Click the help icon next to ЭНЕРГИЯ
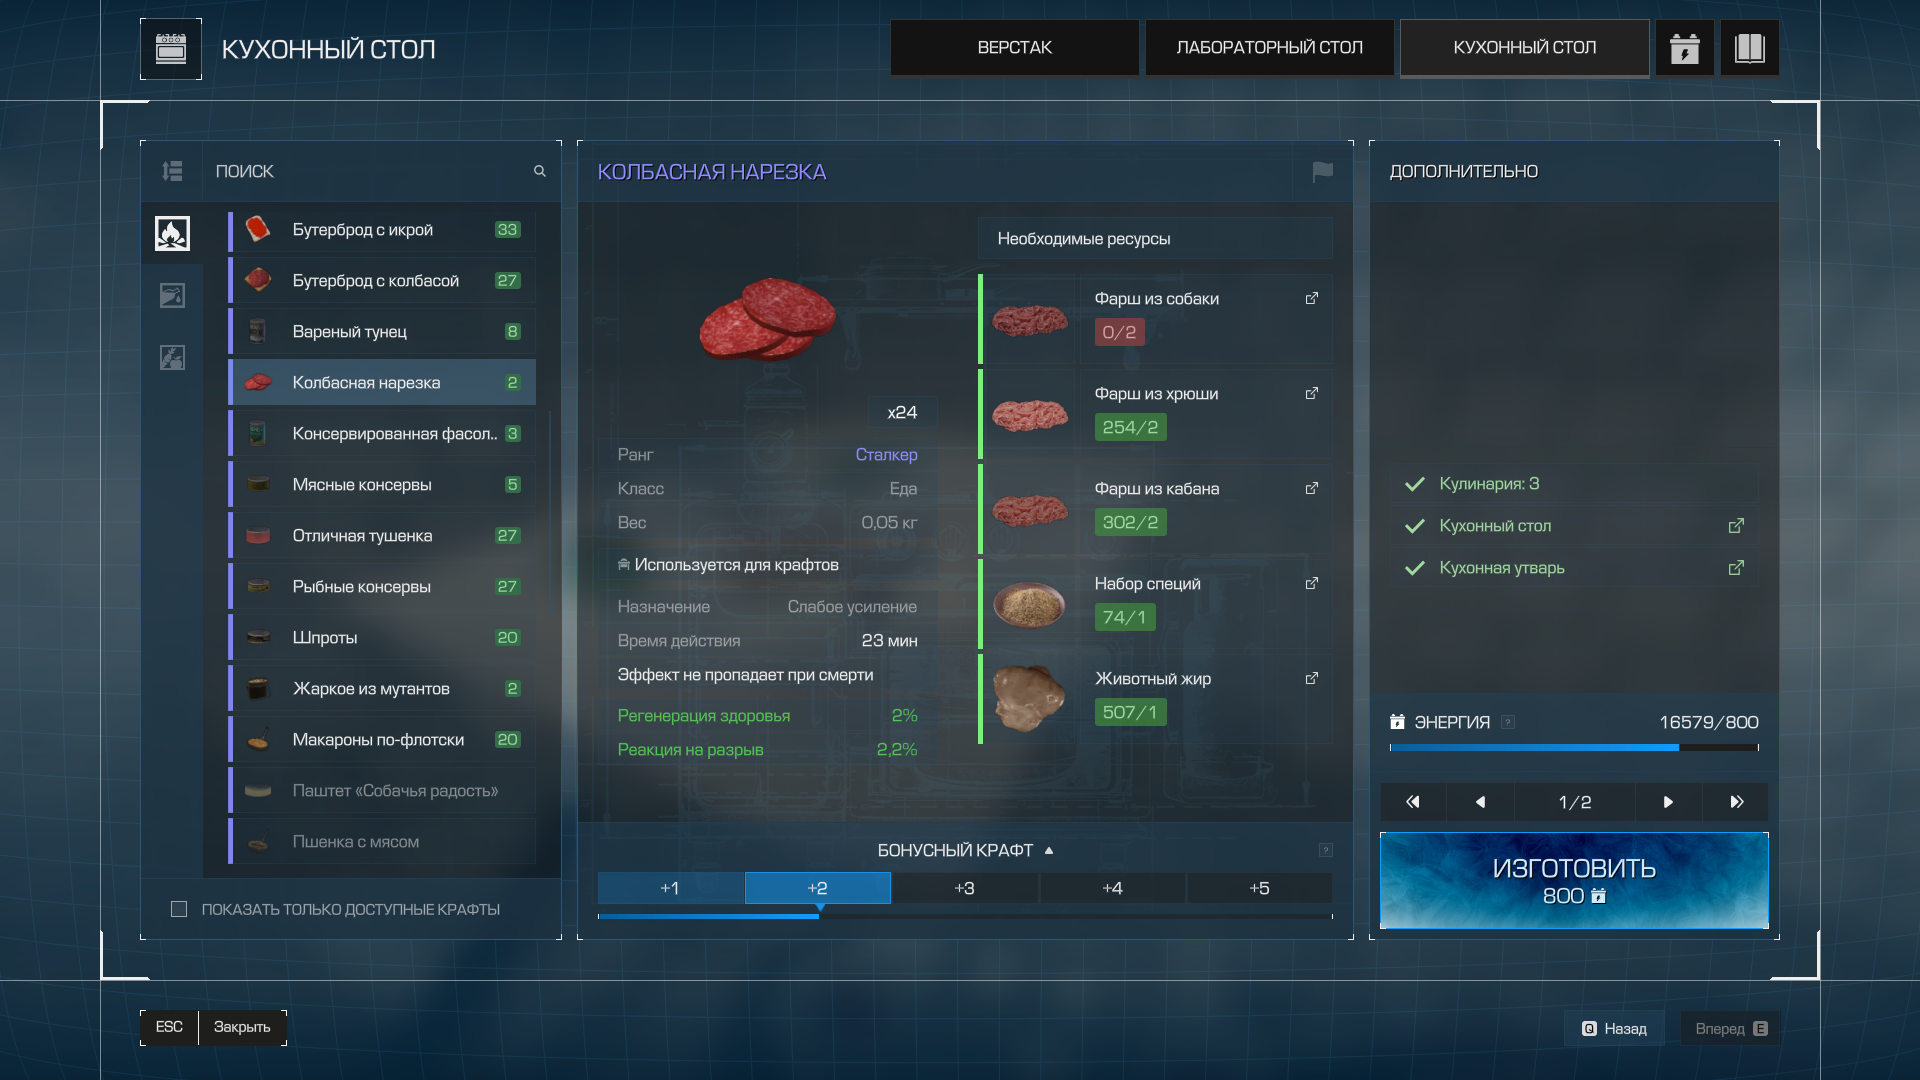Screen dimensions: 1920x1080 click(x=1508, y=722)
